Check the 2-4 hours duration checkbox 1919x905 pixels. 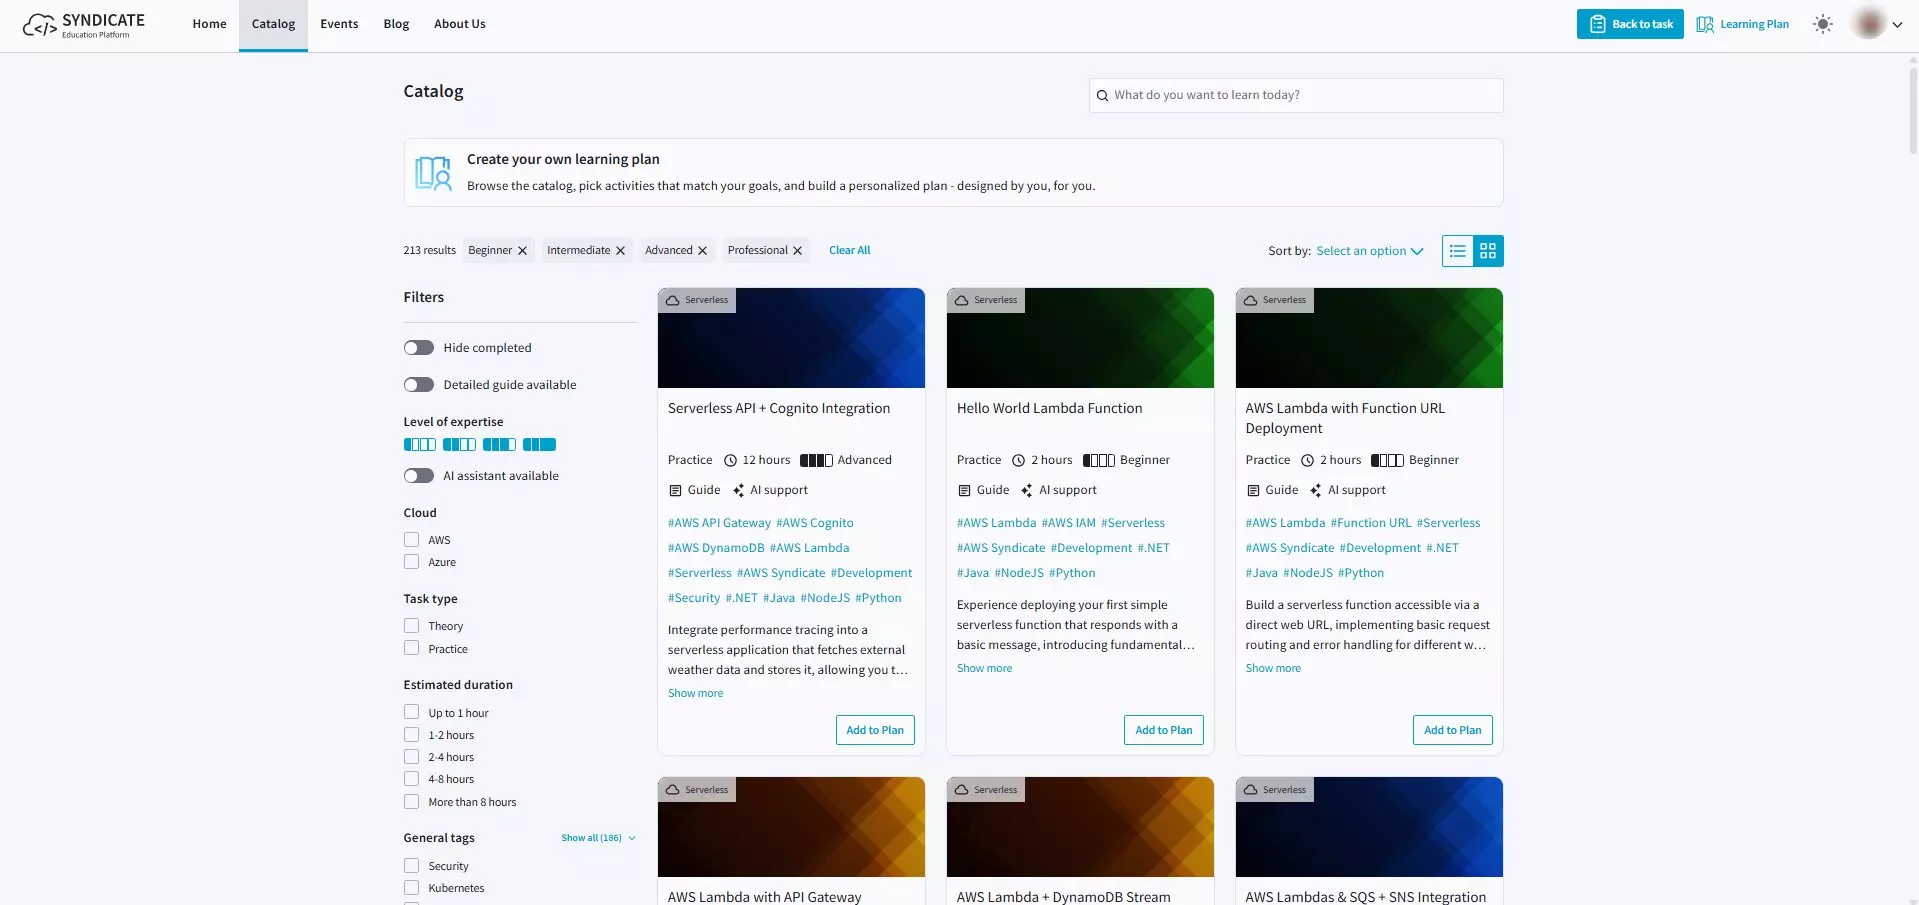[411, 757]
